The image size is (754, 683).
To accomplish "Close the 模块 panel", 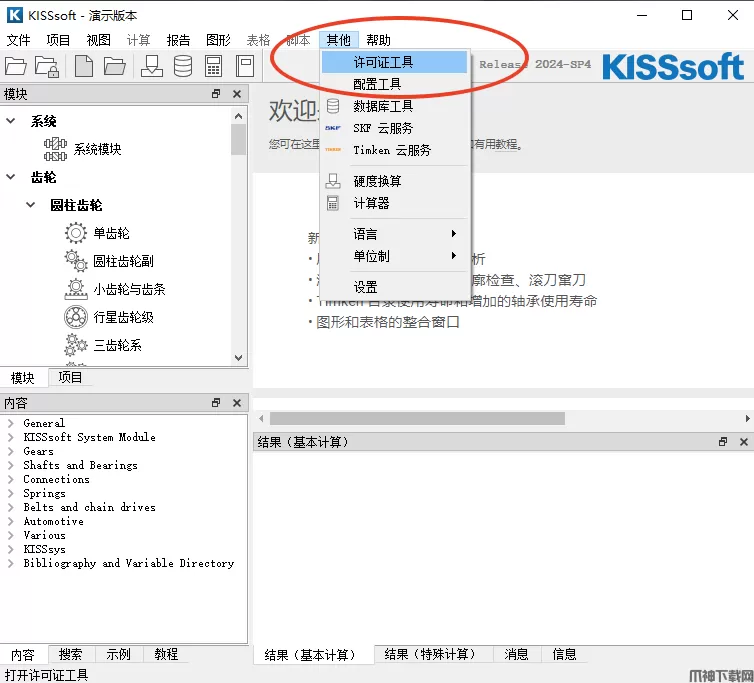I will 237,94.
